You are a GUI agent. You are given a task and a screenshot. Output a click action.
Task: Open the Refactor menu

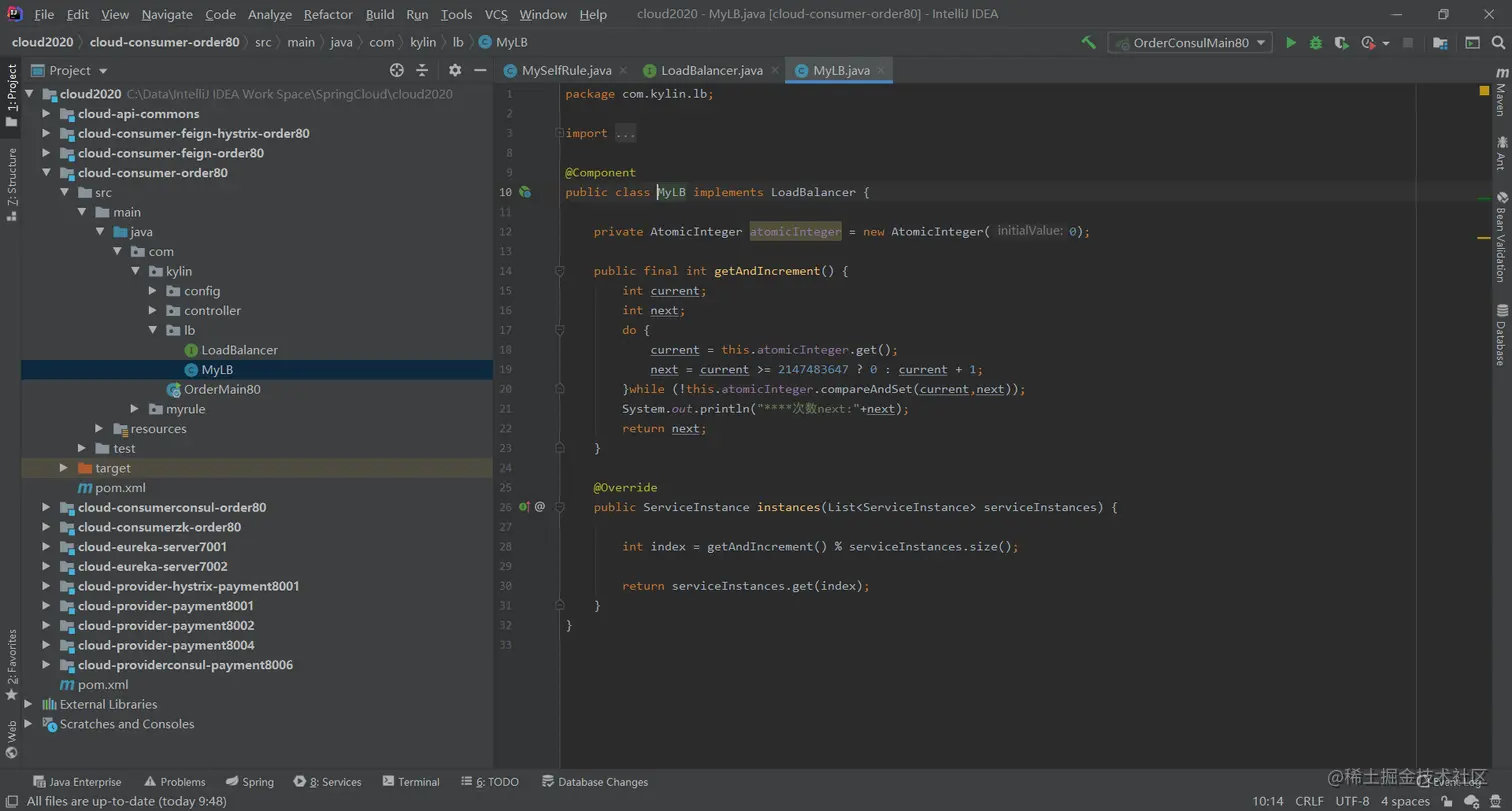pyautogui.click(x=328, y=14)
